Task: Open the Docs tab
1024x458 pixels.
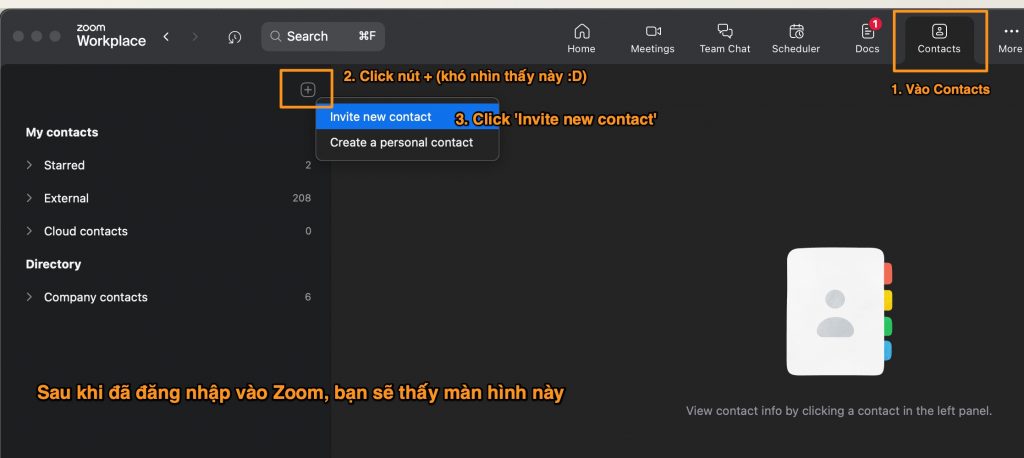Action: [x=867, y=39]
